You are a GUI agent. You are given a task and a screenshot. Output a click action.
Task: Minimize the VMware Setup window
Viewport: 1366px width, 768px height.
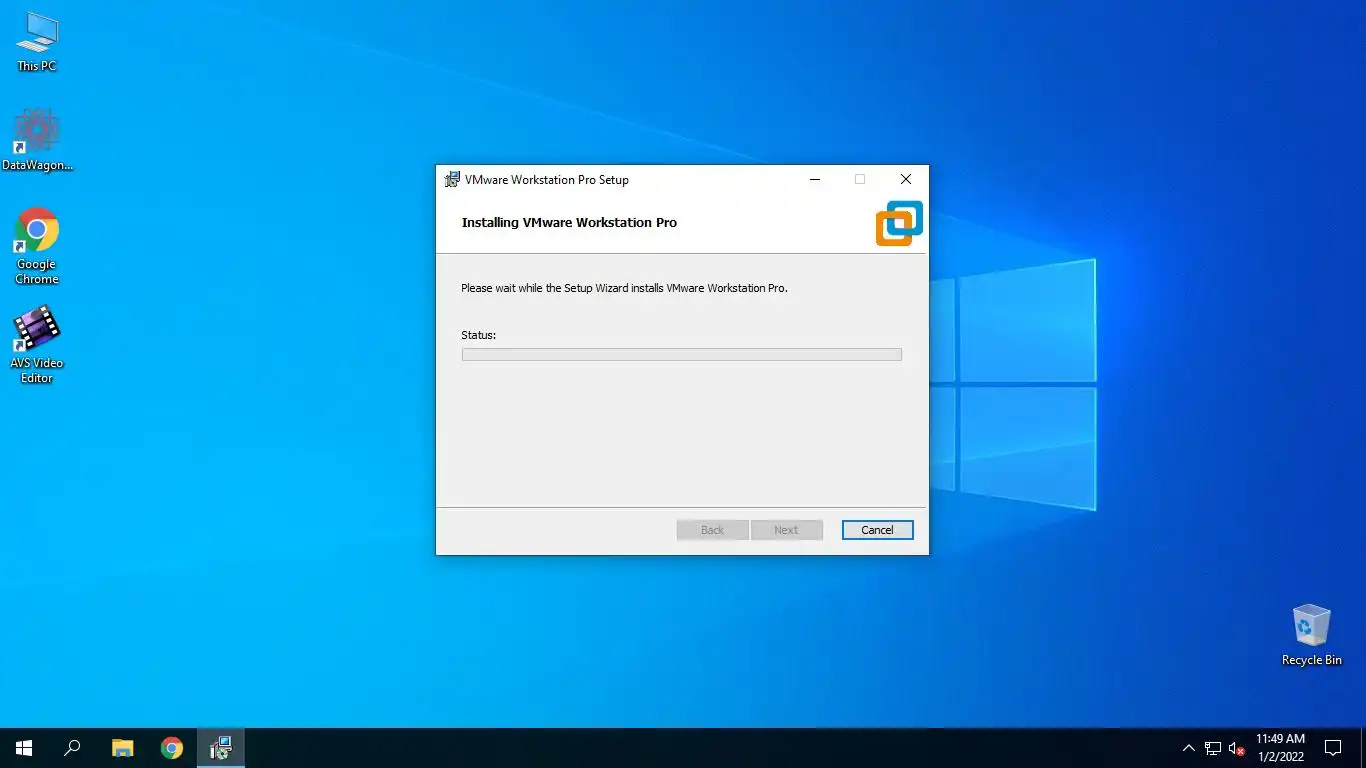point(815,180)
